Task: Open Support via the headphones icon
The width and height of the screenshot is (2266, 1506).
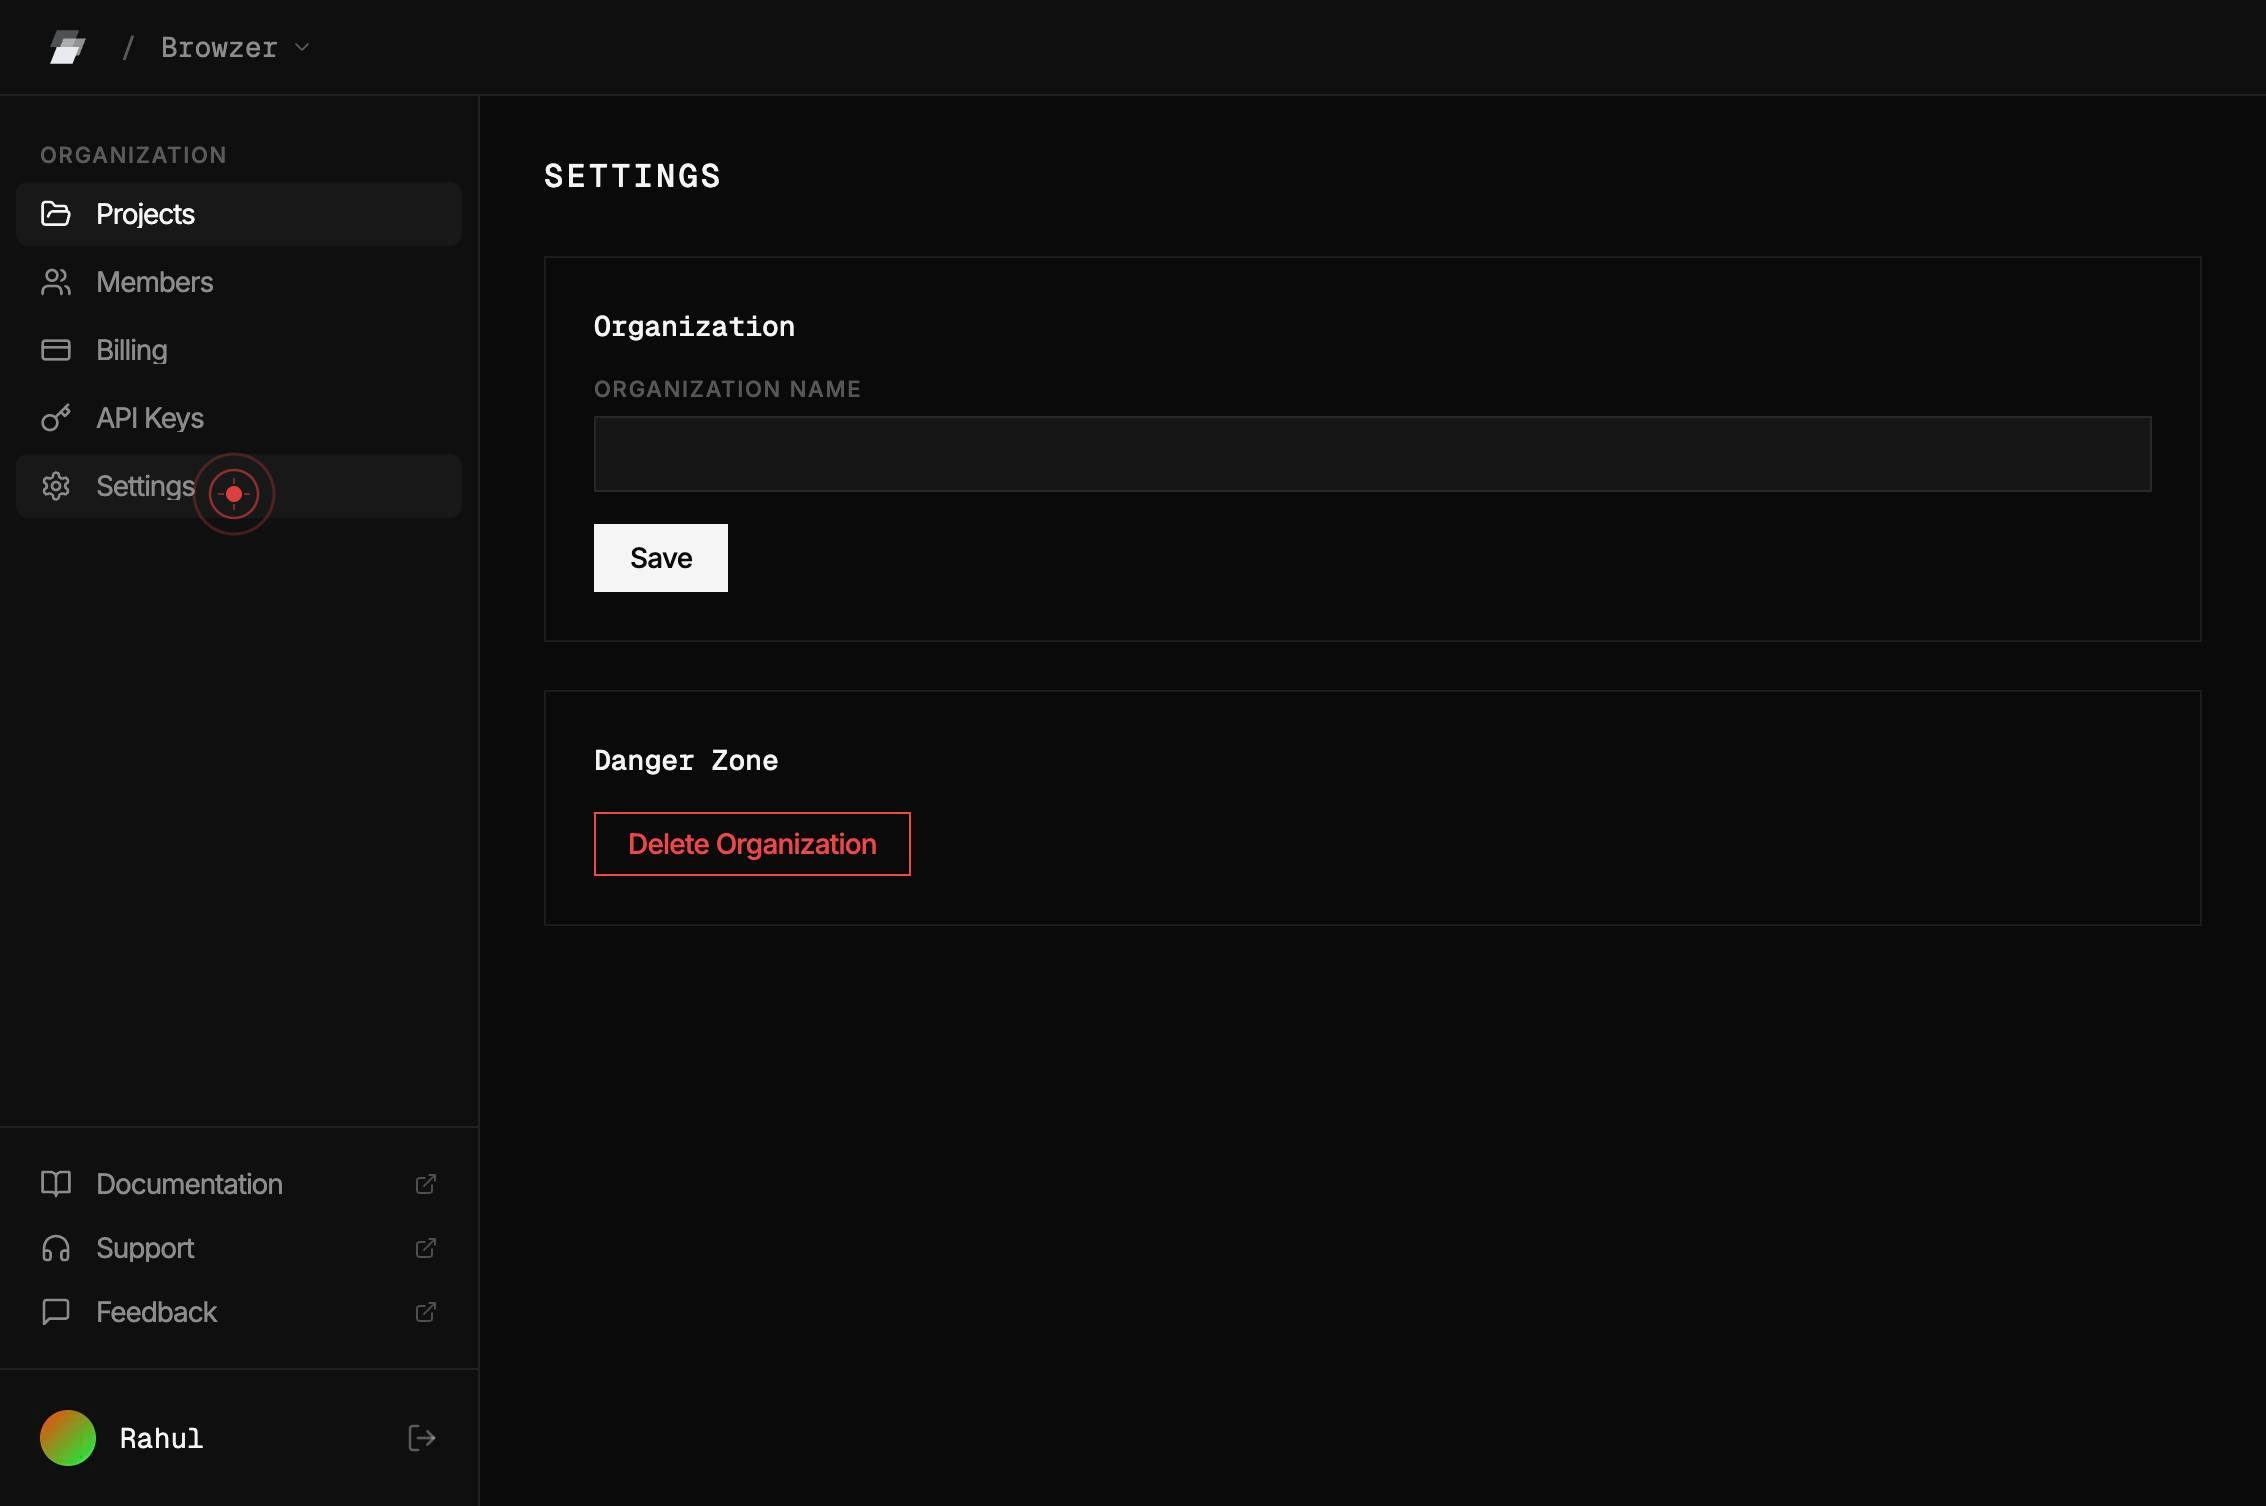Action: point(56,1248)
